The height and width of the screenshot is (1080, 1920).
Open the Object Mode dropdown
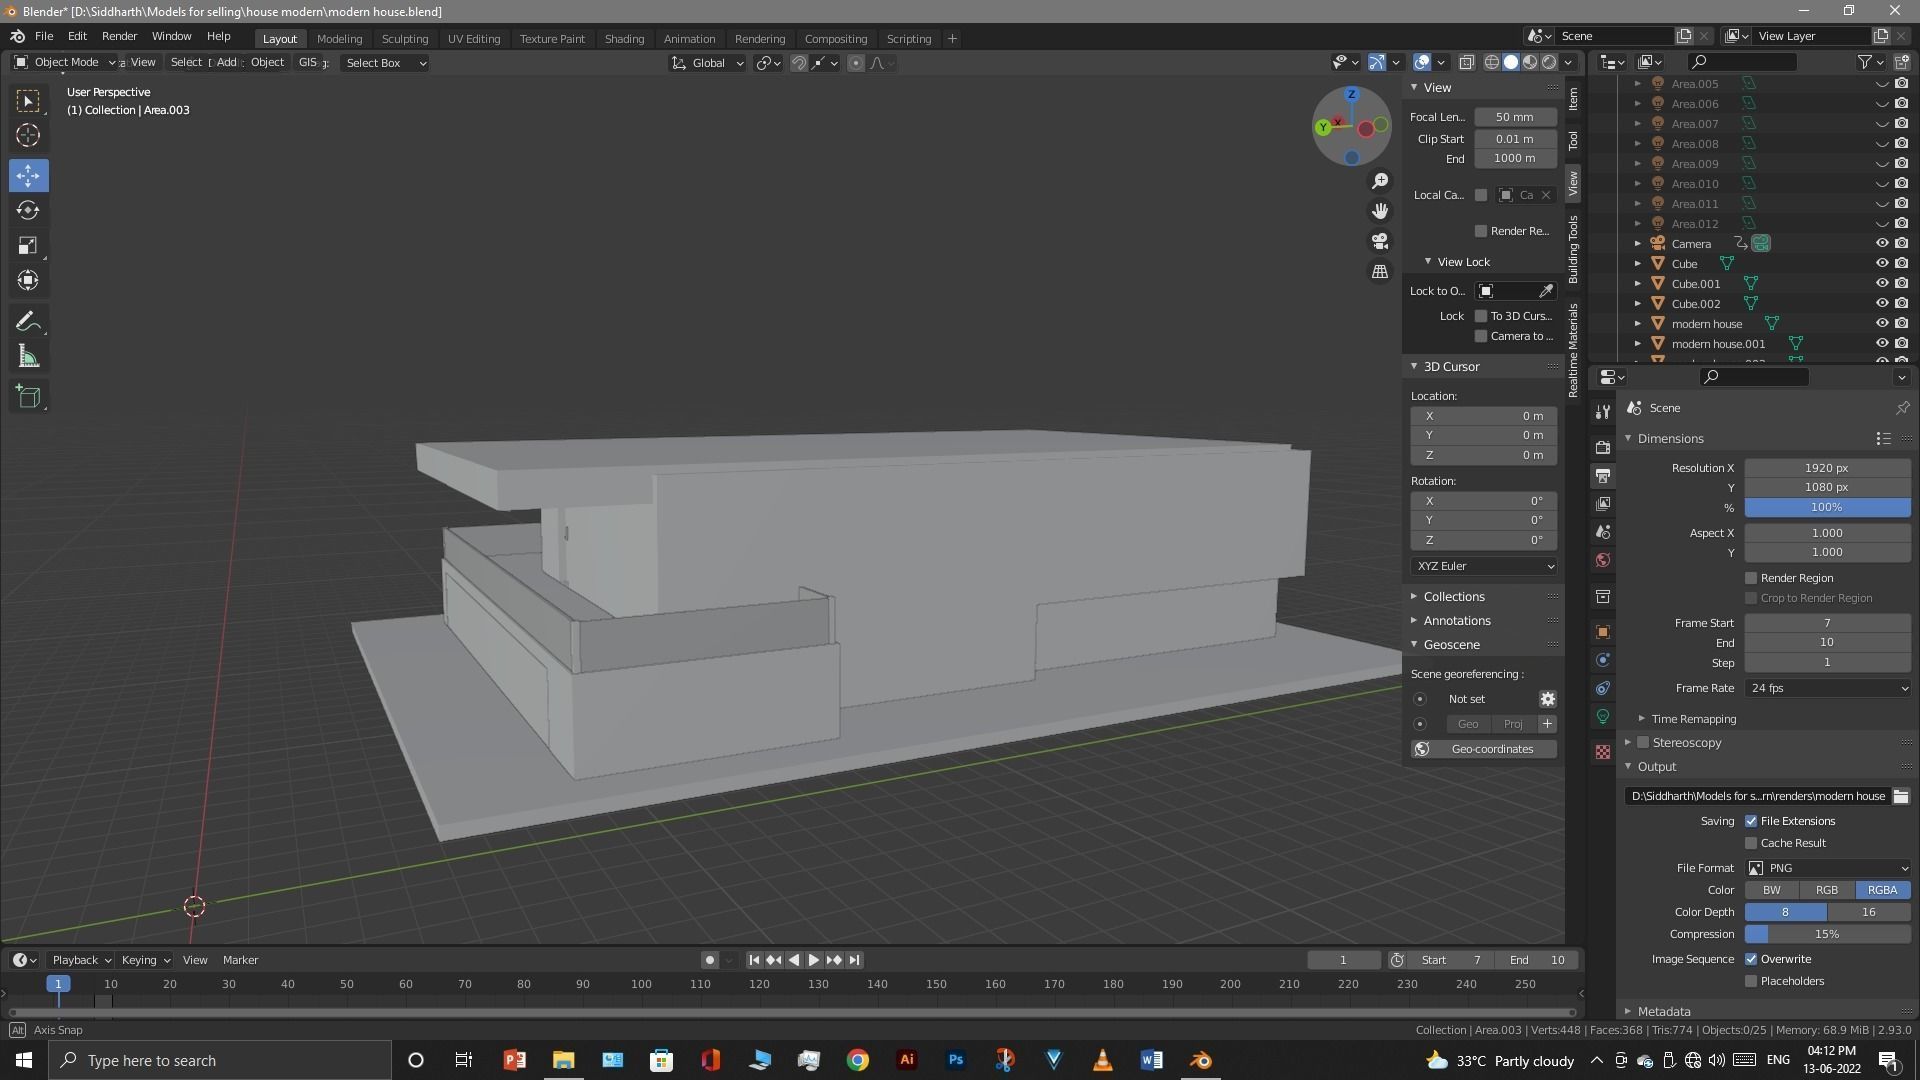65,62
